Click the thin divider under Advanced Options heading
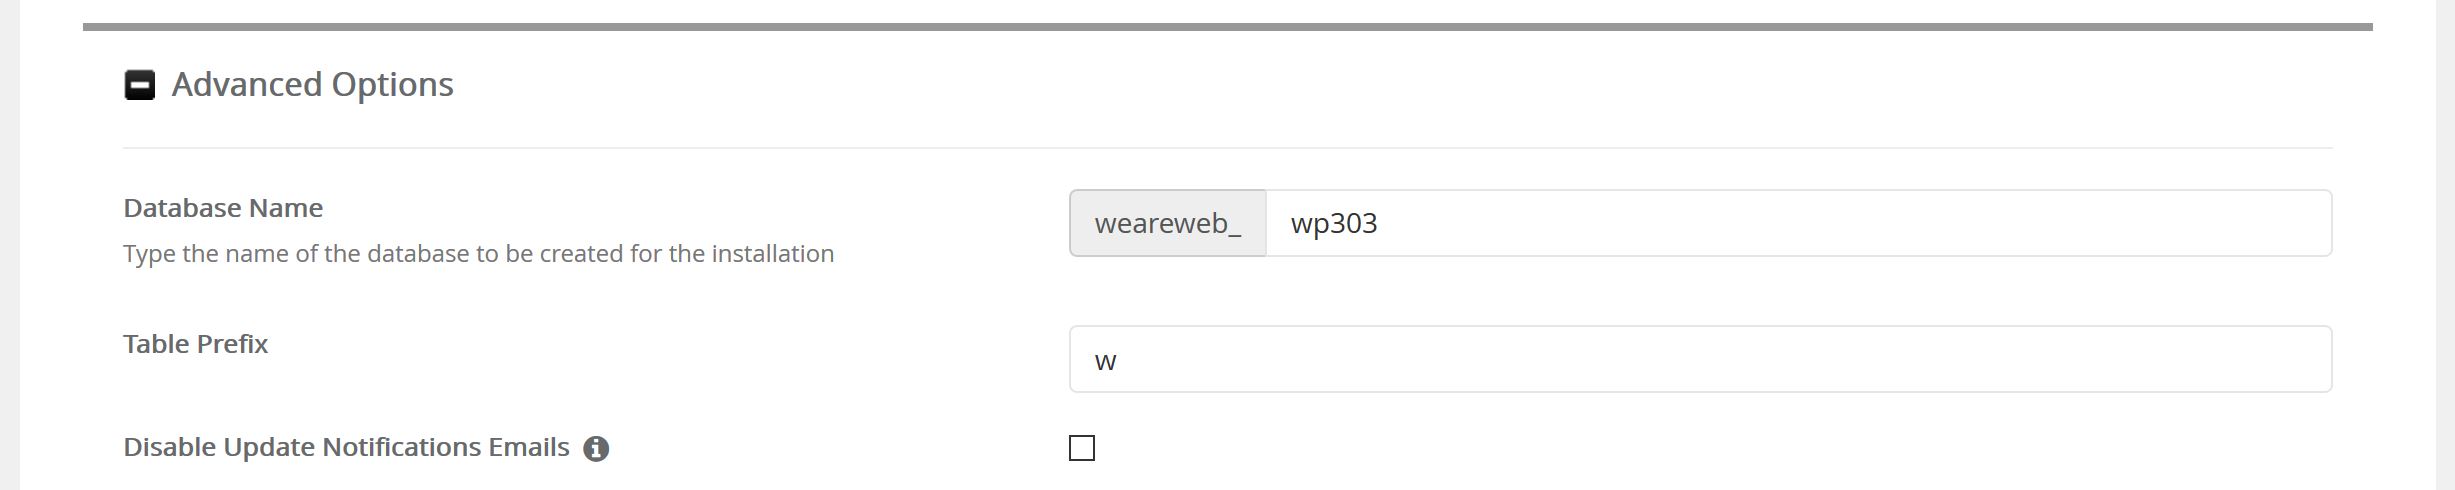The image size is (2455, 490). coord(1228,148)
